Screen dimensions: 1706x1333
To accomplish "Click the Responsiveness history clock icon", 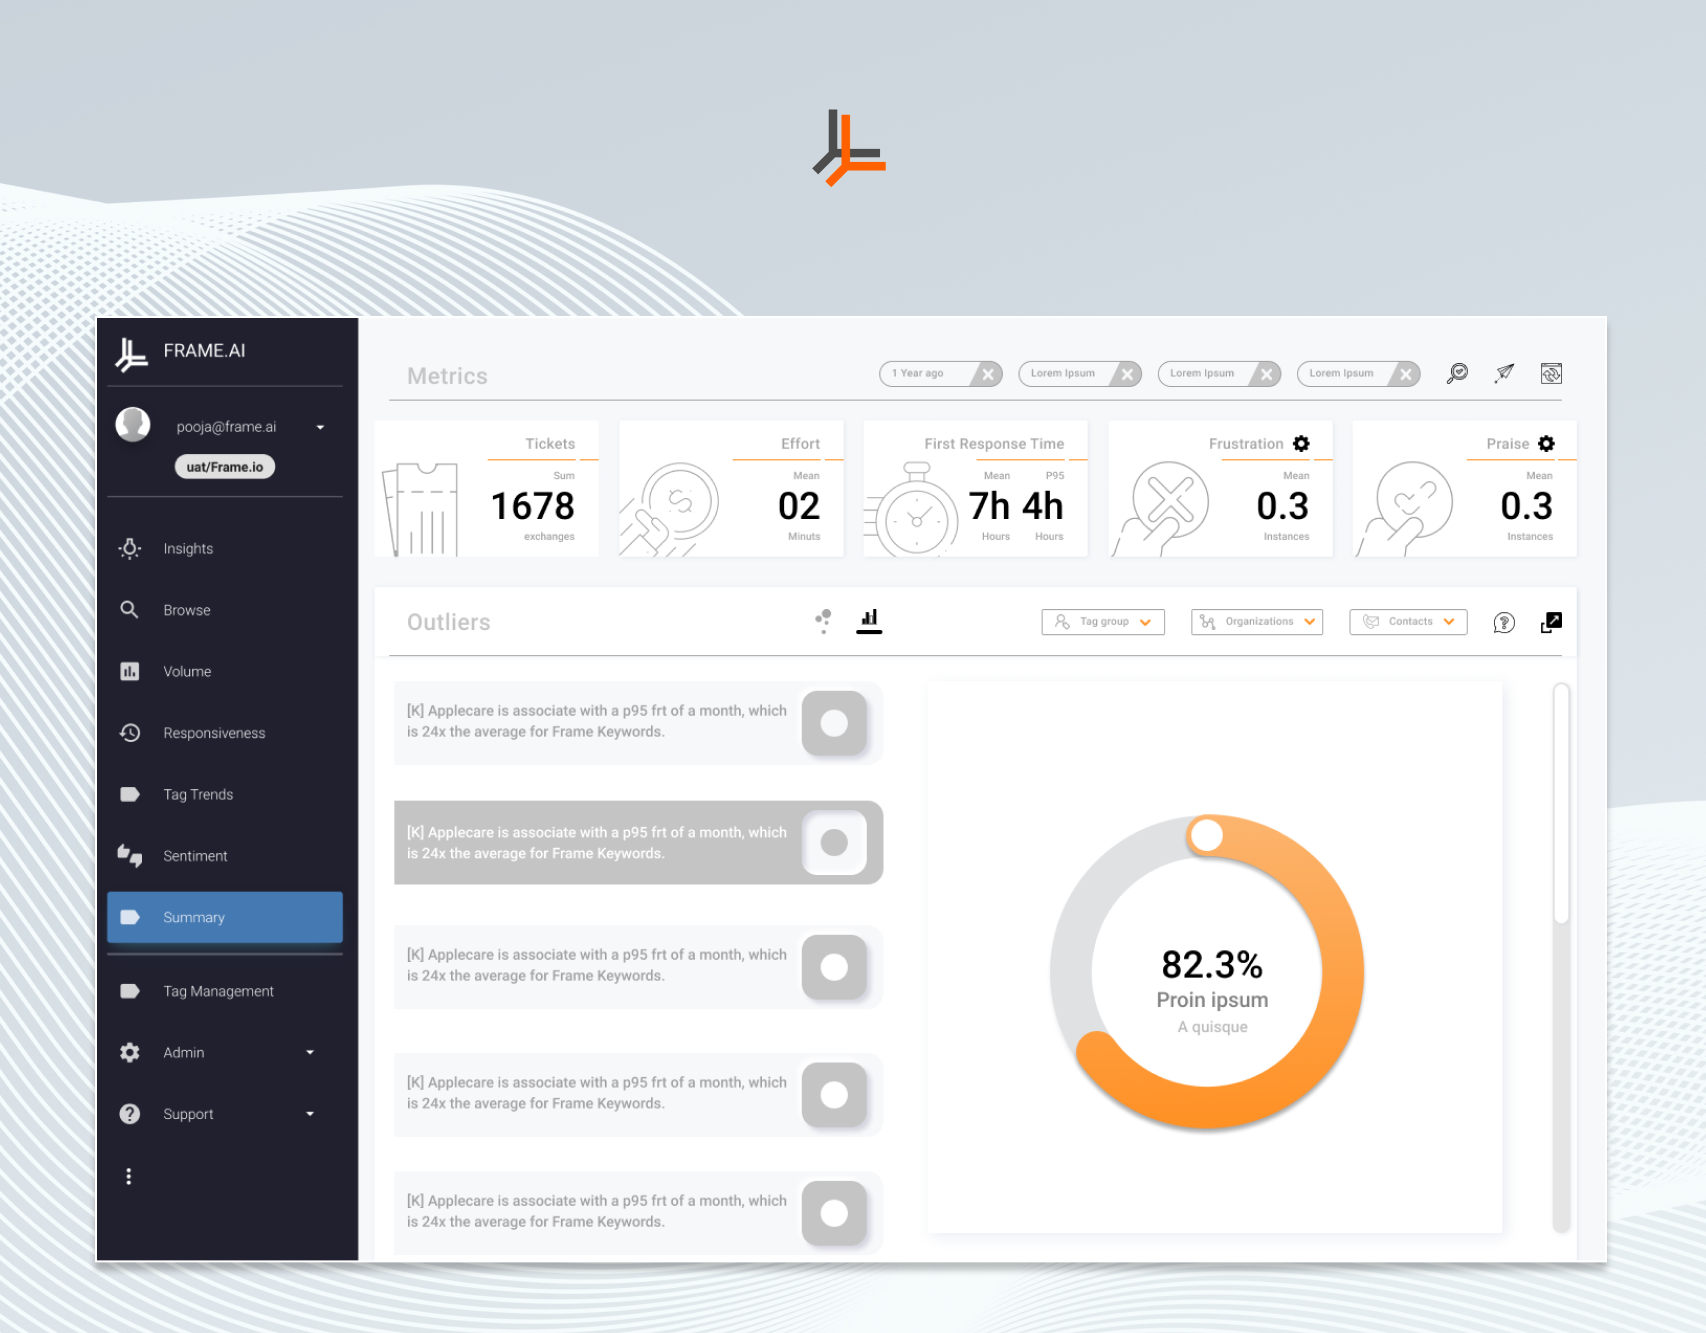I will point(130,732).
